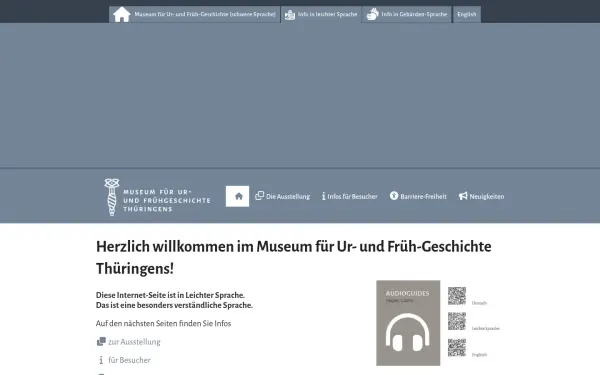Viewport: 600px width, 375px height.
Task: Click the Englisch label beside QR code
Action: pyautogui.click(x=479, y=355)
